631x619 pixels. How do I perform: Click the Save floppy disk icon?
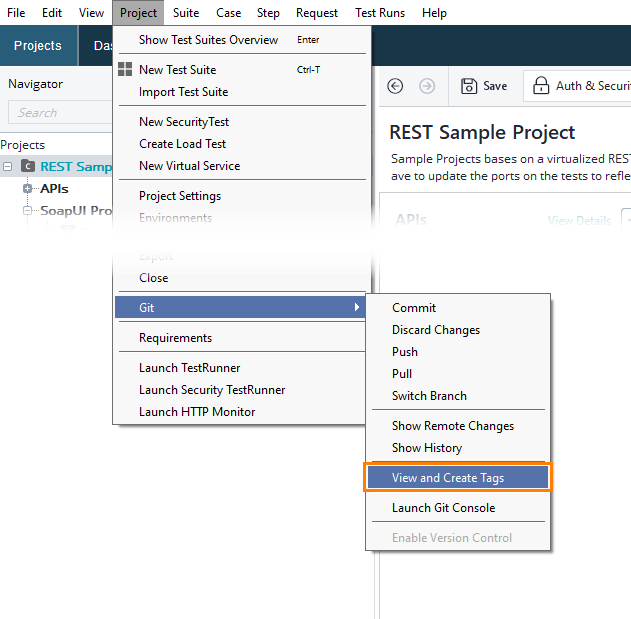click(x=468, y=86)
